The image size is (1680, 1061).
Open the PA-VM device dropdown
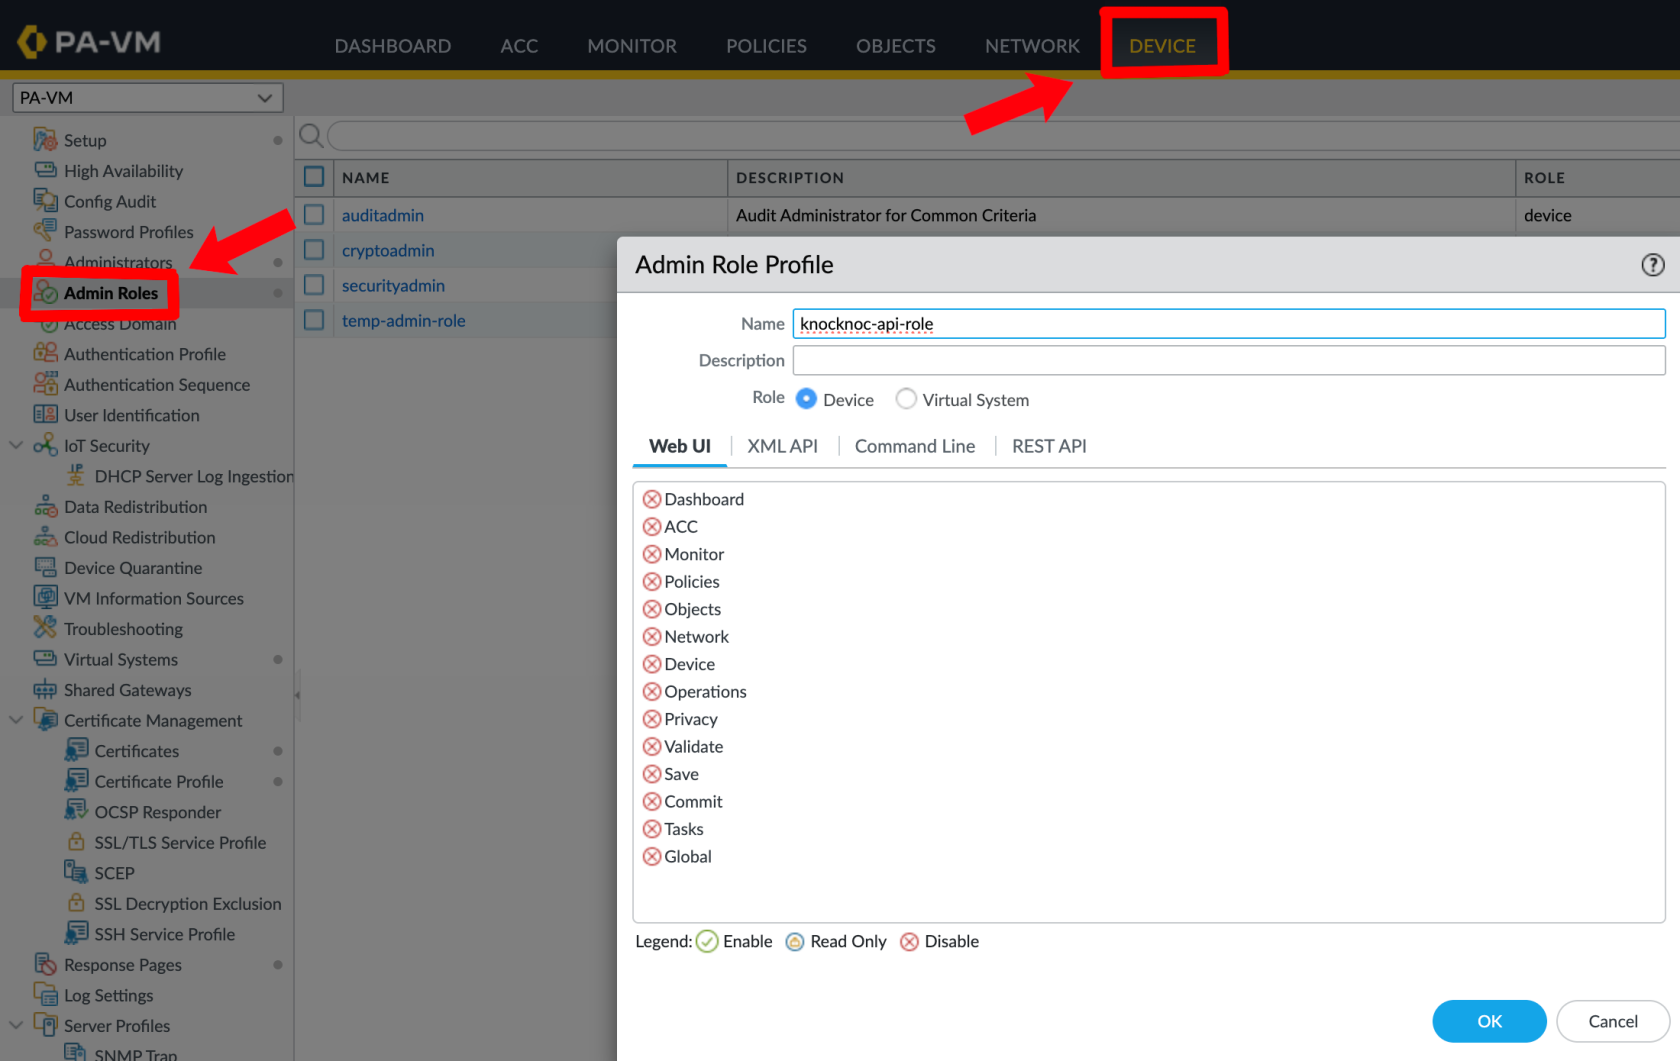(147, 98)
